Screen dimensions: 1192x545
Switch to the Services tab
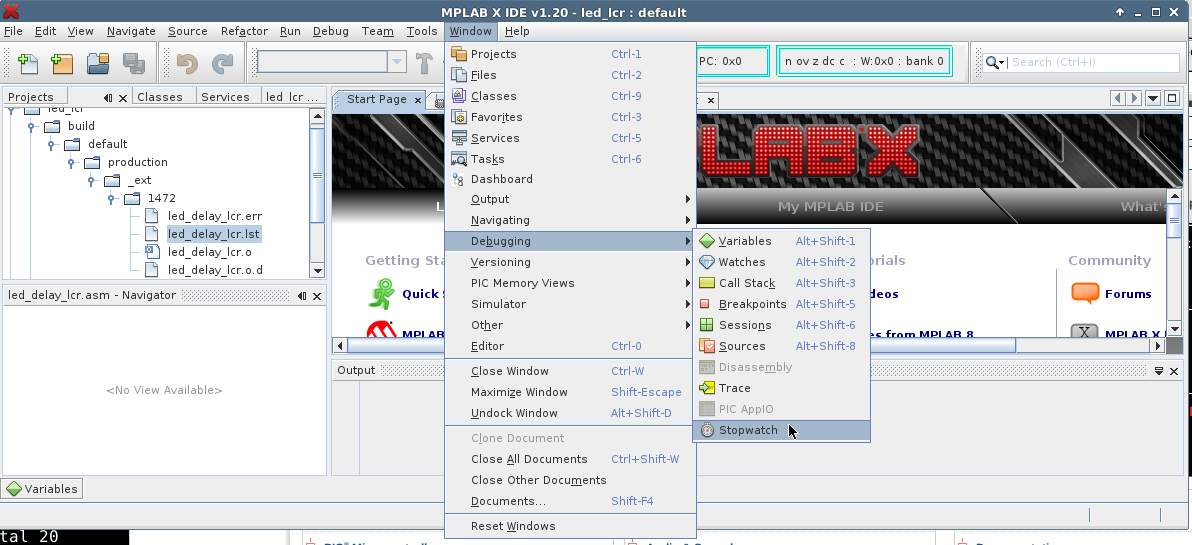[225, 97]
